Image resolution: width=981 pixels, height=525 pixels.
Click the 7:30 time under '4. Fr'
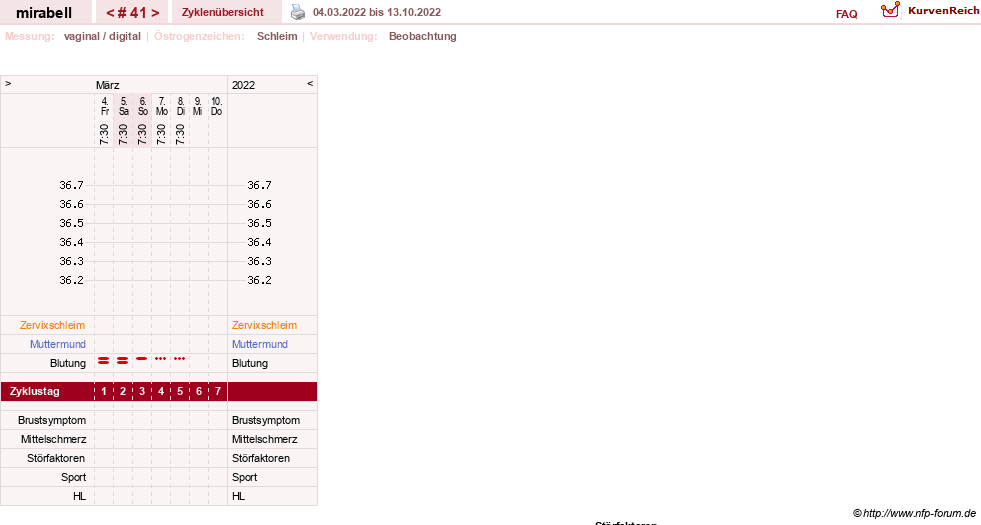[104, 134]
